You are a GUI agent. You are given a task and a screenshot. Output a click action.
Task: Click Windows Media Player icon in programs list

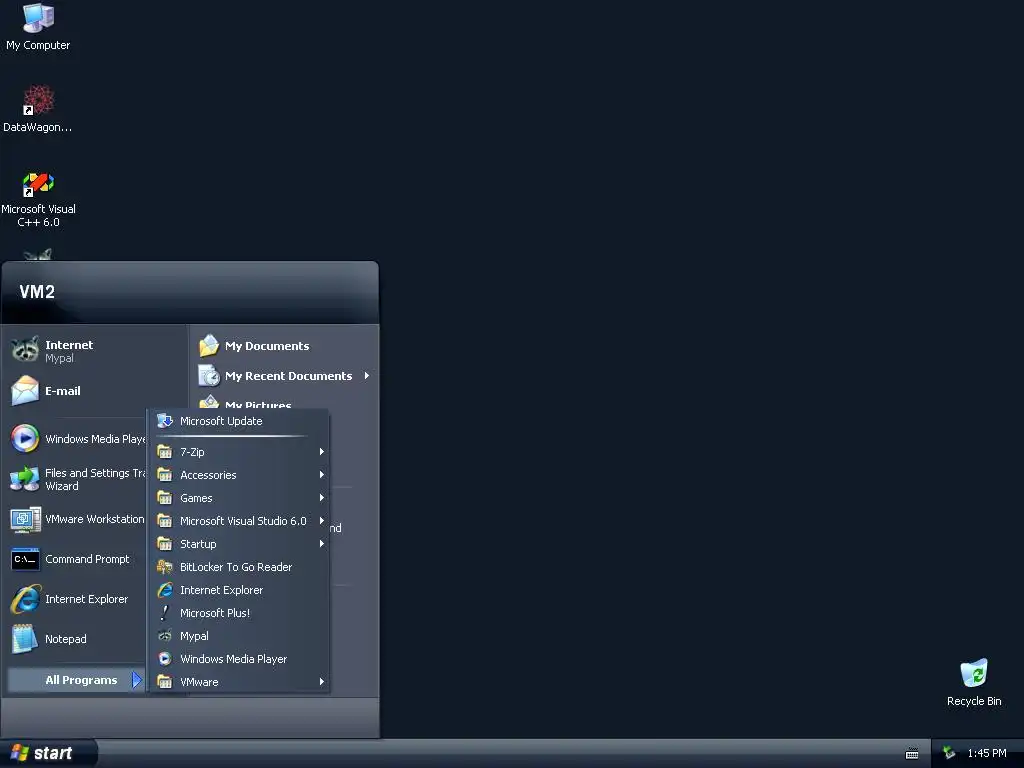tap(165, 659)
